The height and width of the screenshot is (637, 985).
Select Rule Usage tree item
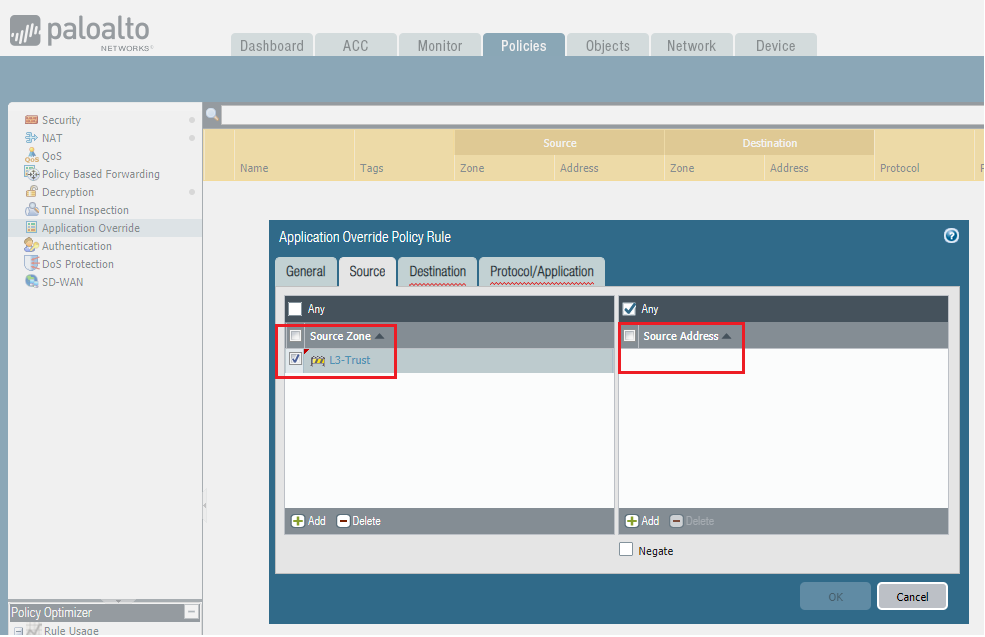[71, 630]
